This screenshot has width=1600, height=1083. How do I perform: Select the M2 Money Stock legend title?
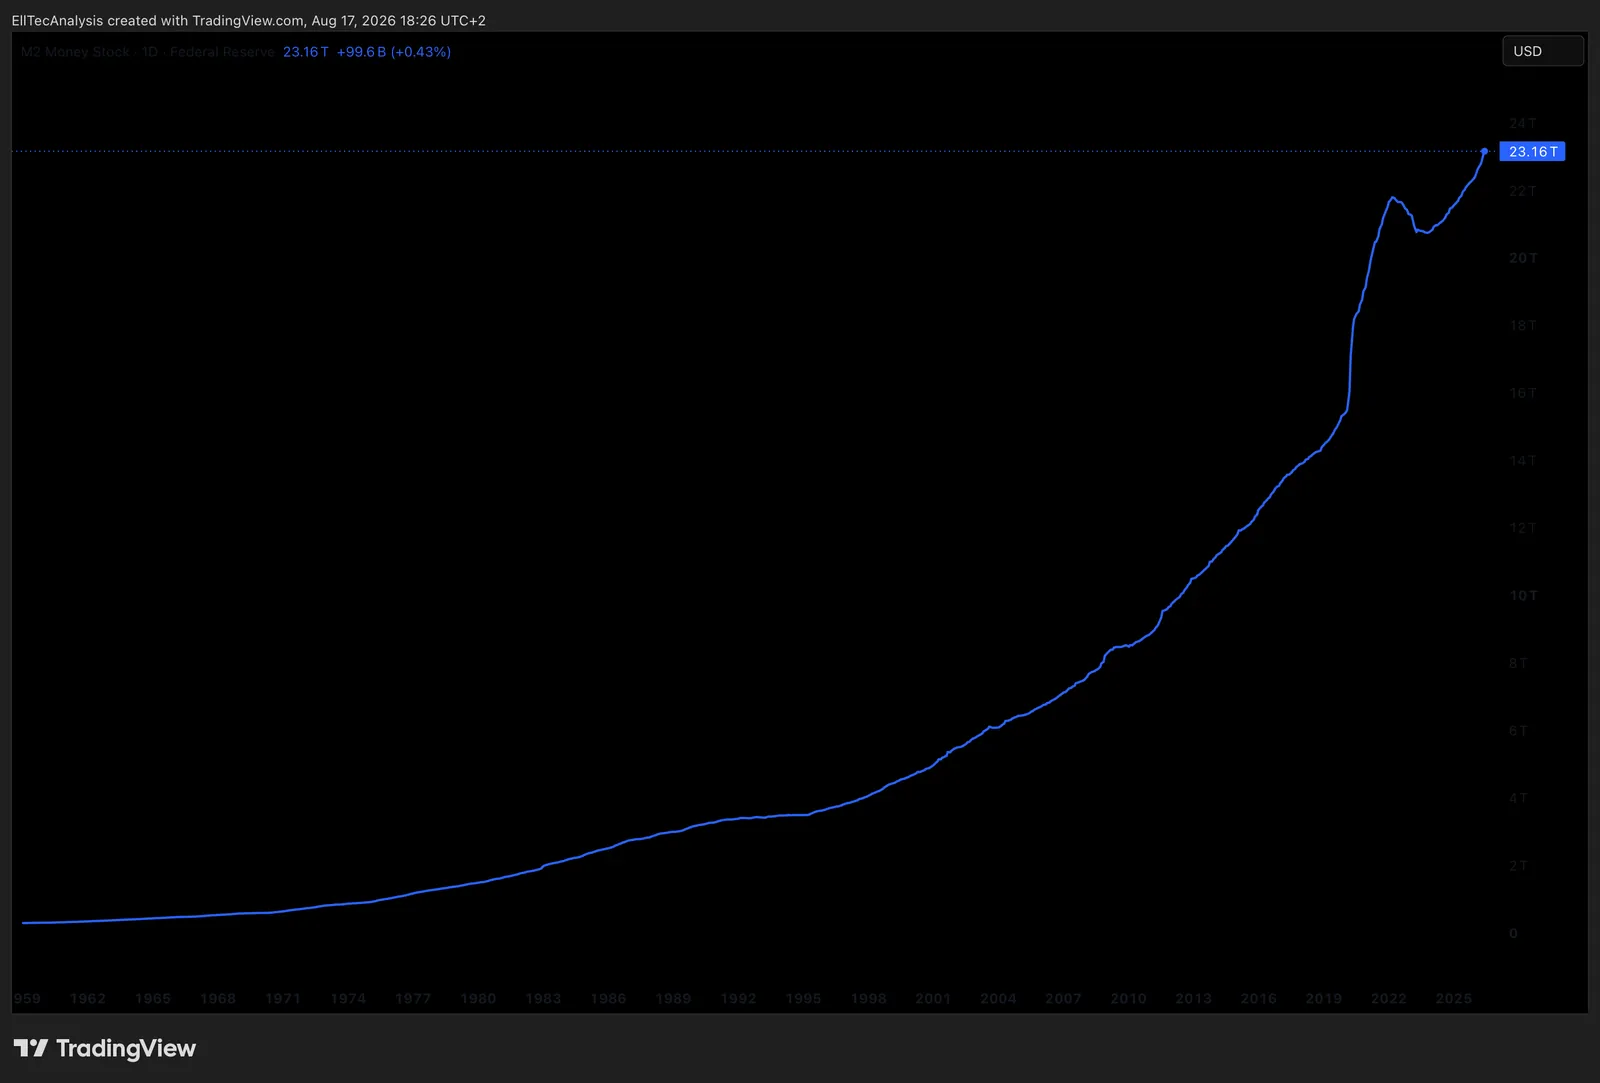tap(76, 52)
